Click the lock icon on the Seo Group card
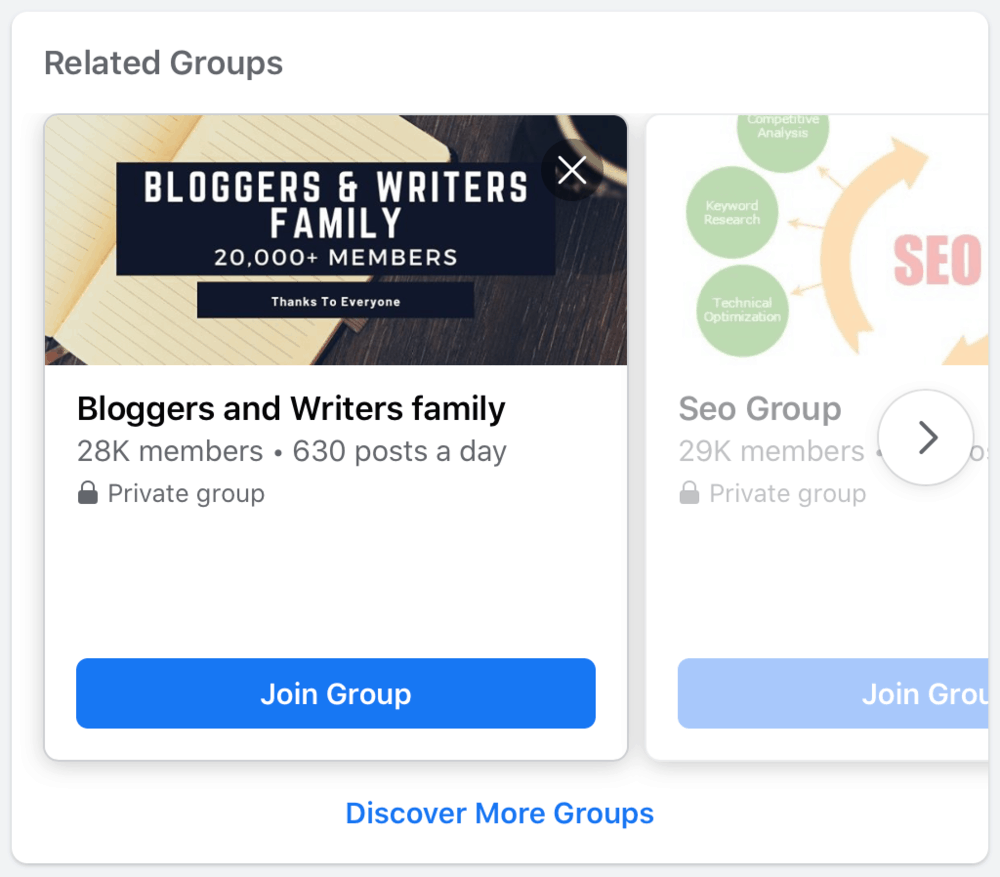The height and width of the screenshot is (877, 1000). point(689,492)
